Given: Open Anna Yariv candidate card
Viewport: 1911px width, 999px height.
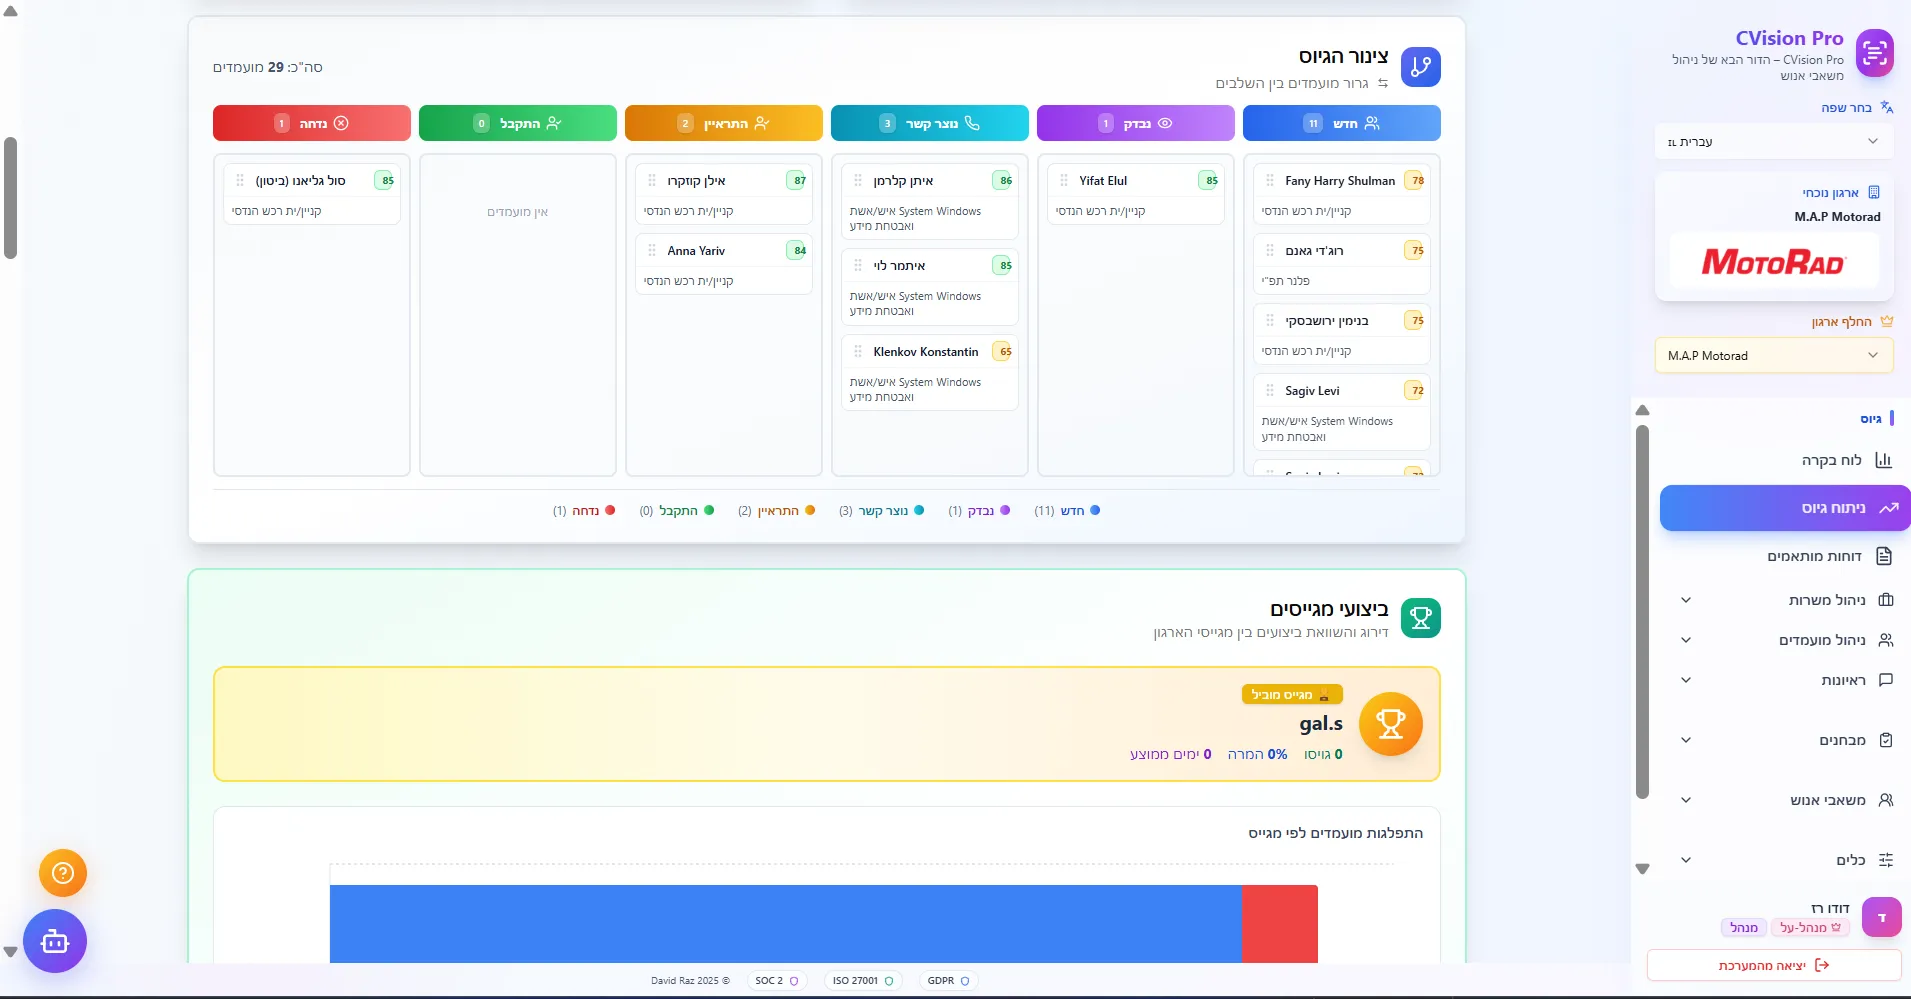Looking at the screenshot, I should tap(724, 264).
